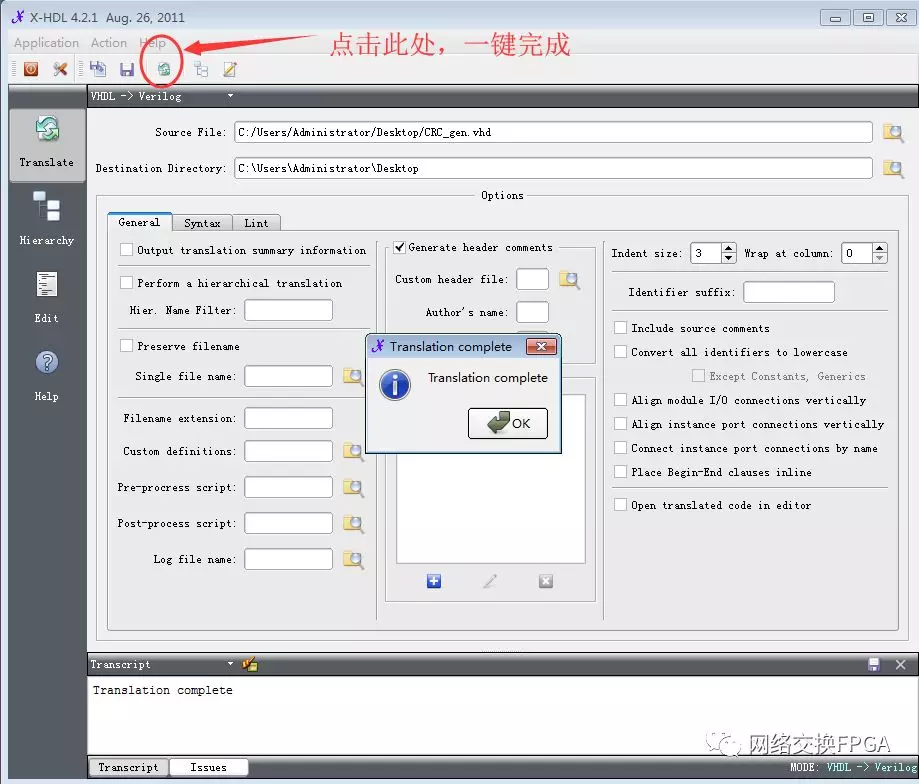Save transcript via floppy icon

pyautogui.click(x=874, y=664)
